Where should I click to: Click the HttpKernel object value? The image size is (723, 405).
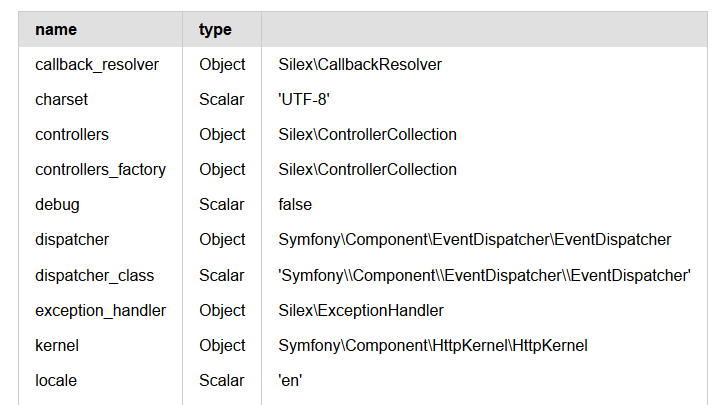tap(433, 345)
